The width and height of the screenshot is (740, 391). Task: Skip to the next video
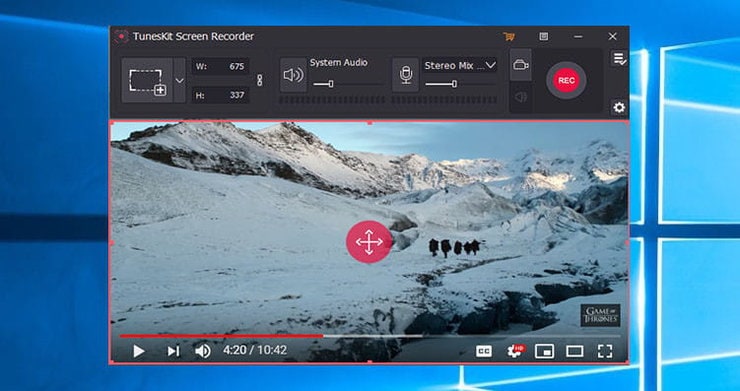pos(173,351)
